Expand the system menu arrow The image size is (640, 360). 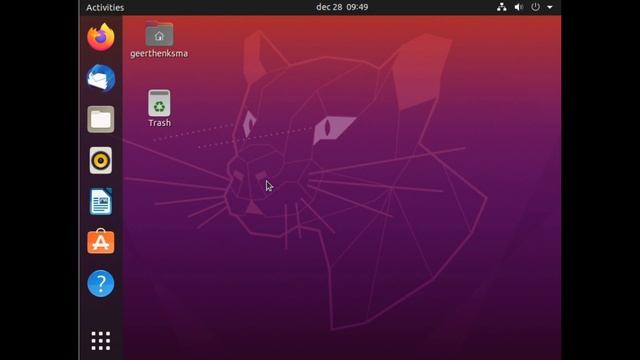point(550,7)
